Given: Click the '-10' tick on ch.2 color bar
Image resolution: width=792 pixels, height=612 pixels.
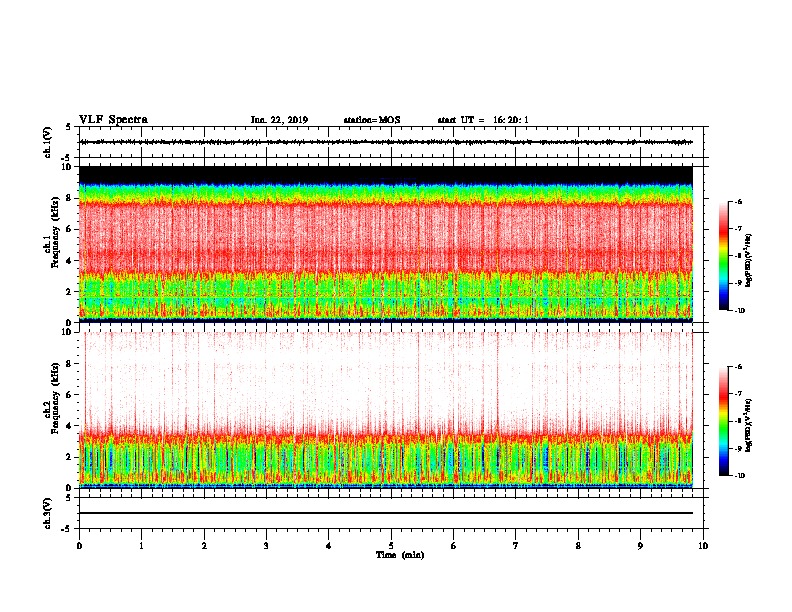Looking at the screenshot, I should pos(739,476).
